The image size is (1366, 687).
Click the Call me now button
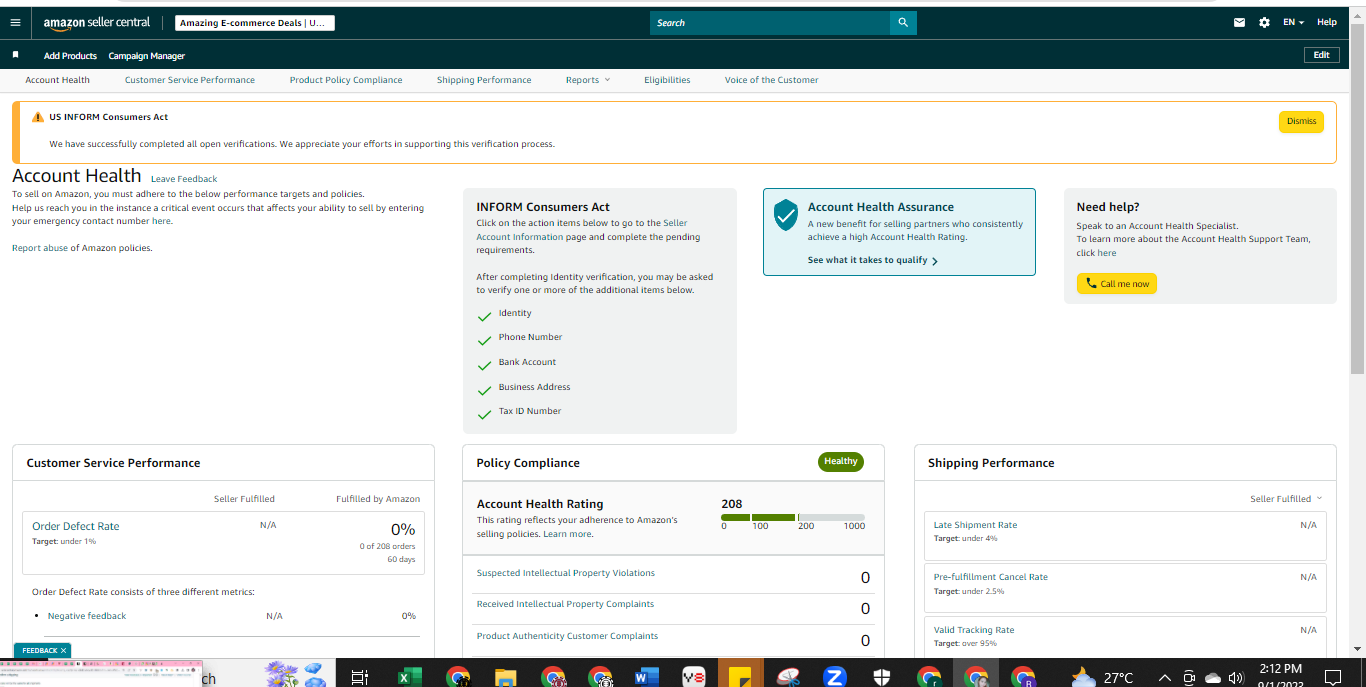(1117, 284)
